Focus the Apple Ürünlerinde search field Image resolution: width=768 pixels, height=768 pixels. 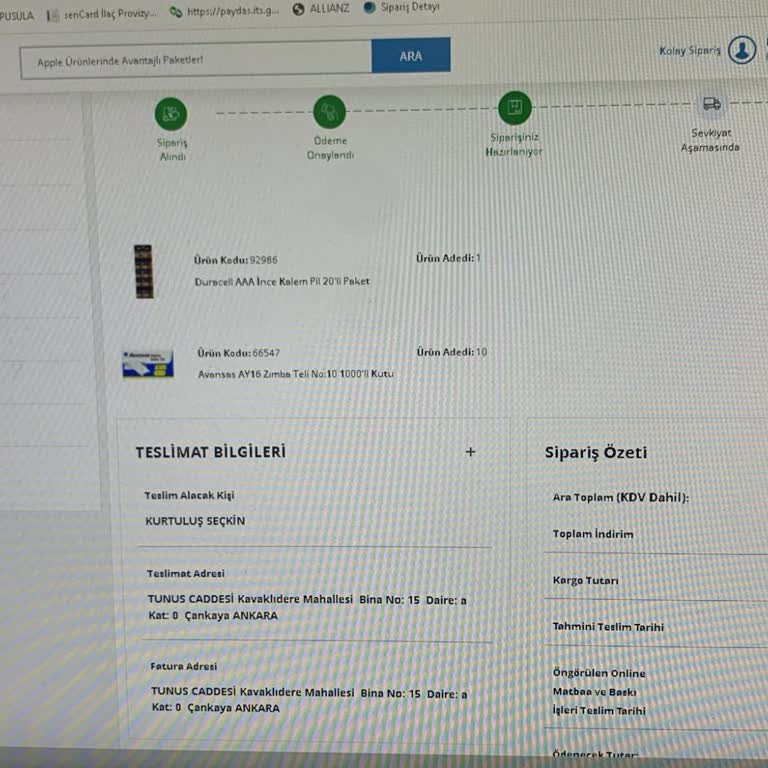(x=196, y=60)
